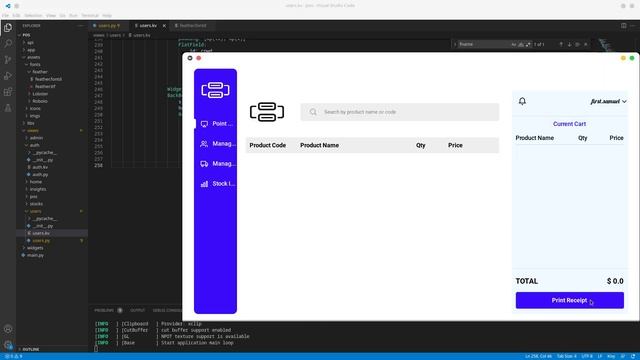
Task: Close the VS Code find widget
Action: click(586, 44)
